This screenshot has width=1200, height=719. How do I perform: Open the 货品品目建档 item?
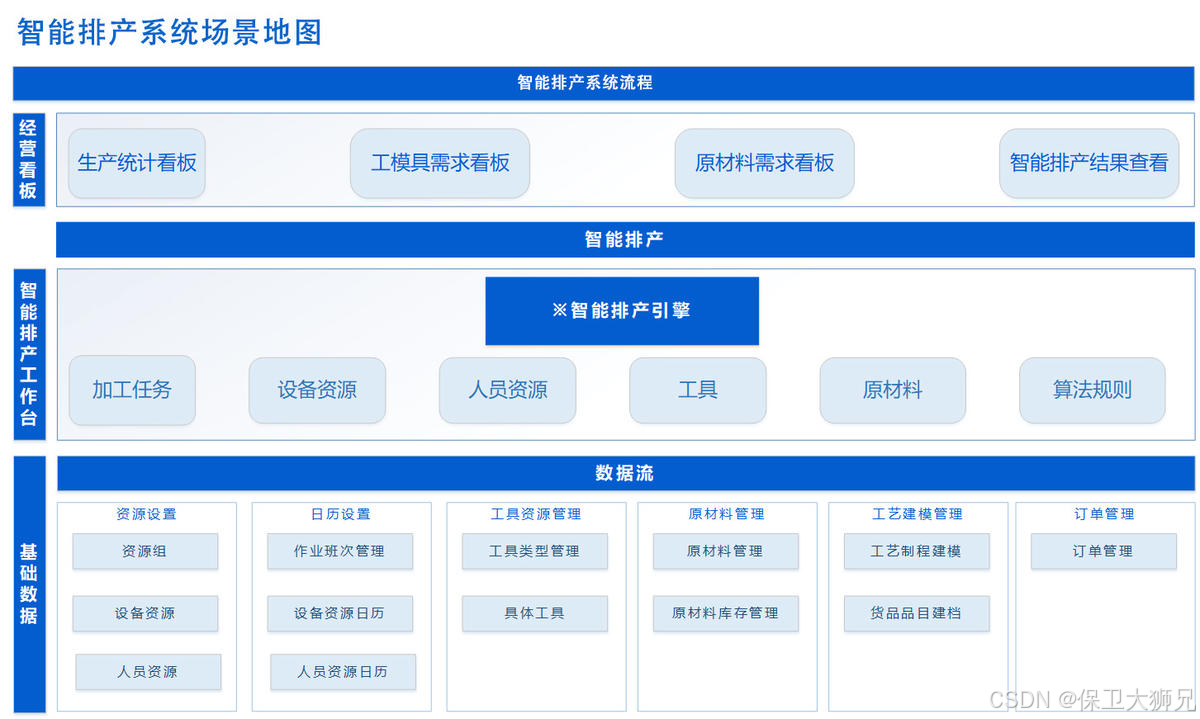pos(917,613)
